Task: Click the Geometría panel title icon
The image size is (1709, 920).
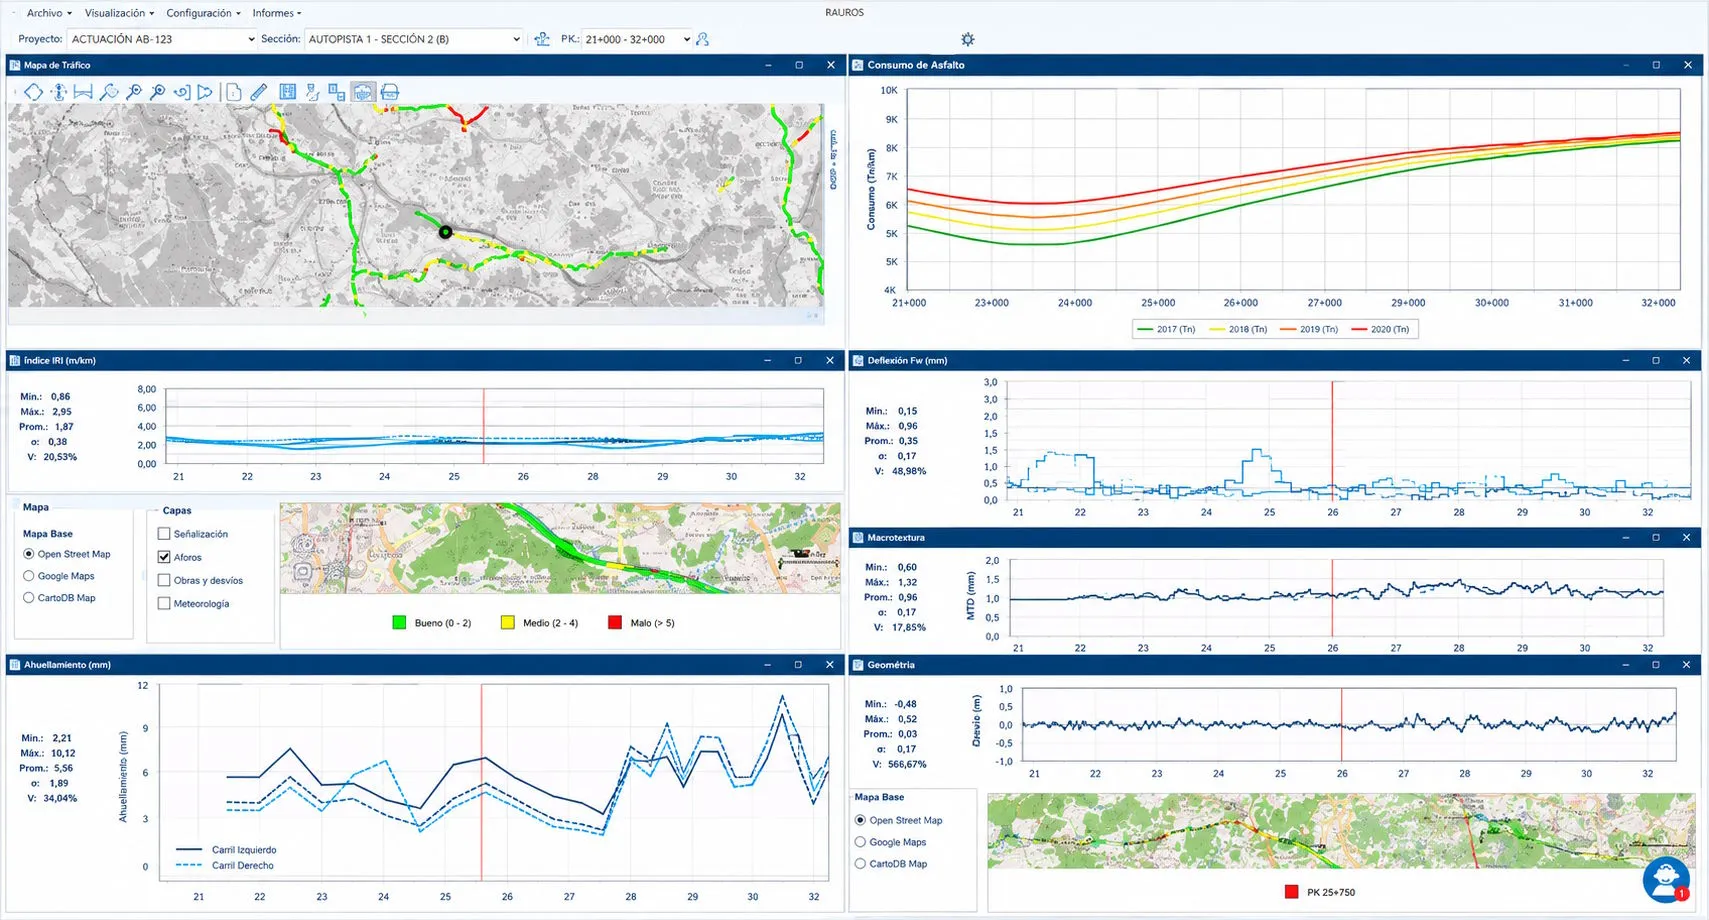Action: (x=858, y=664)
